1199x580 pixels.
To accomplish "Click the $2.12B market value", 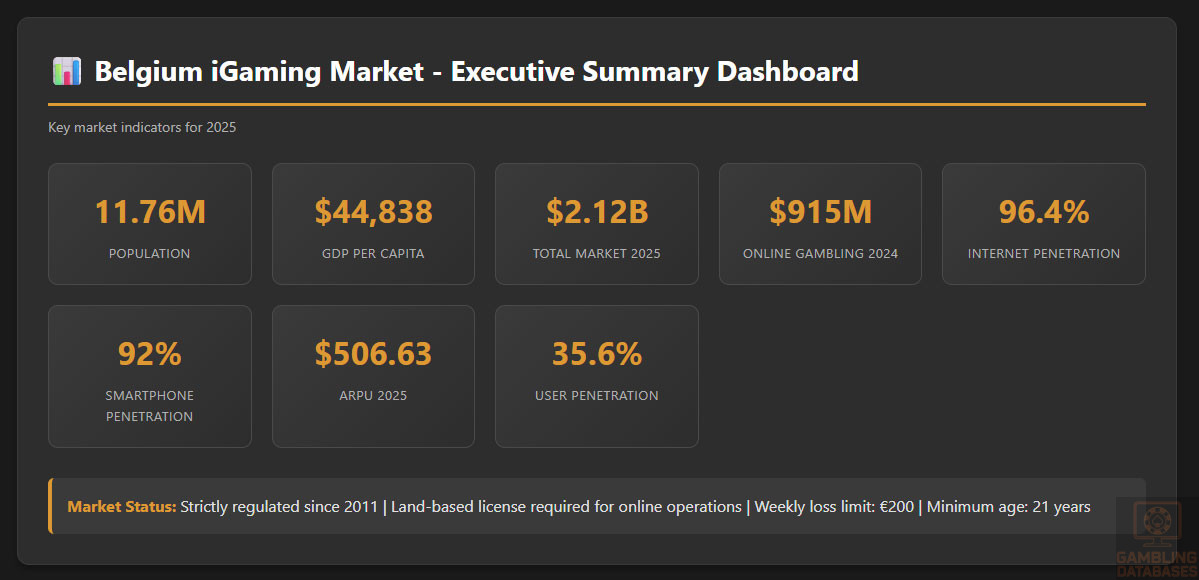I will (597, 212).
